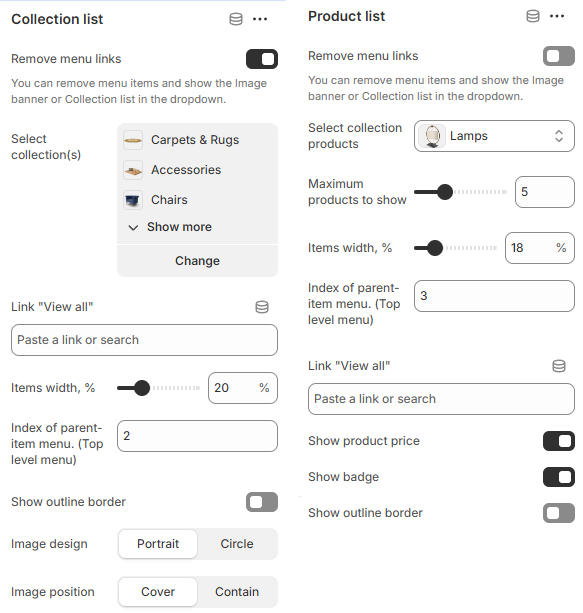The height and width of the screenshot is (613, 583).
Task: Click database icon for Product list View all link
Action: pos(559,366)
